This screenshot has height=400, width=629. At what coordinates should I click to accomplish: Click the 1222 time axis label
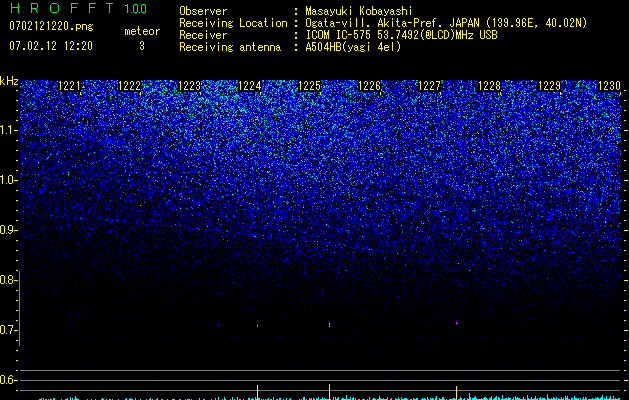click(130, 86)
